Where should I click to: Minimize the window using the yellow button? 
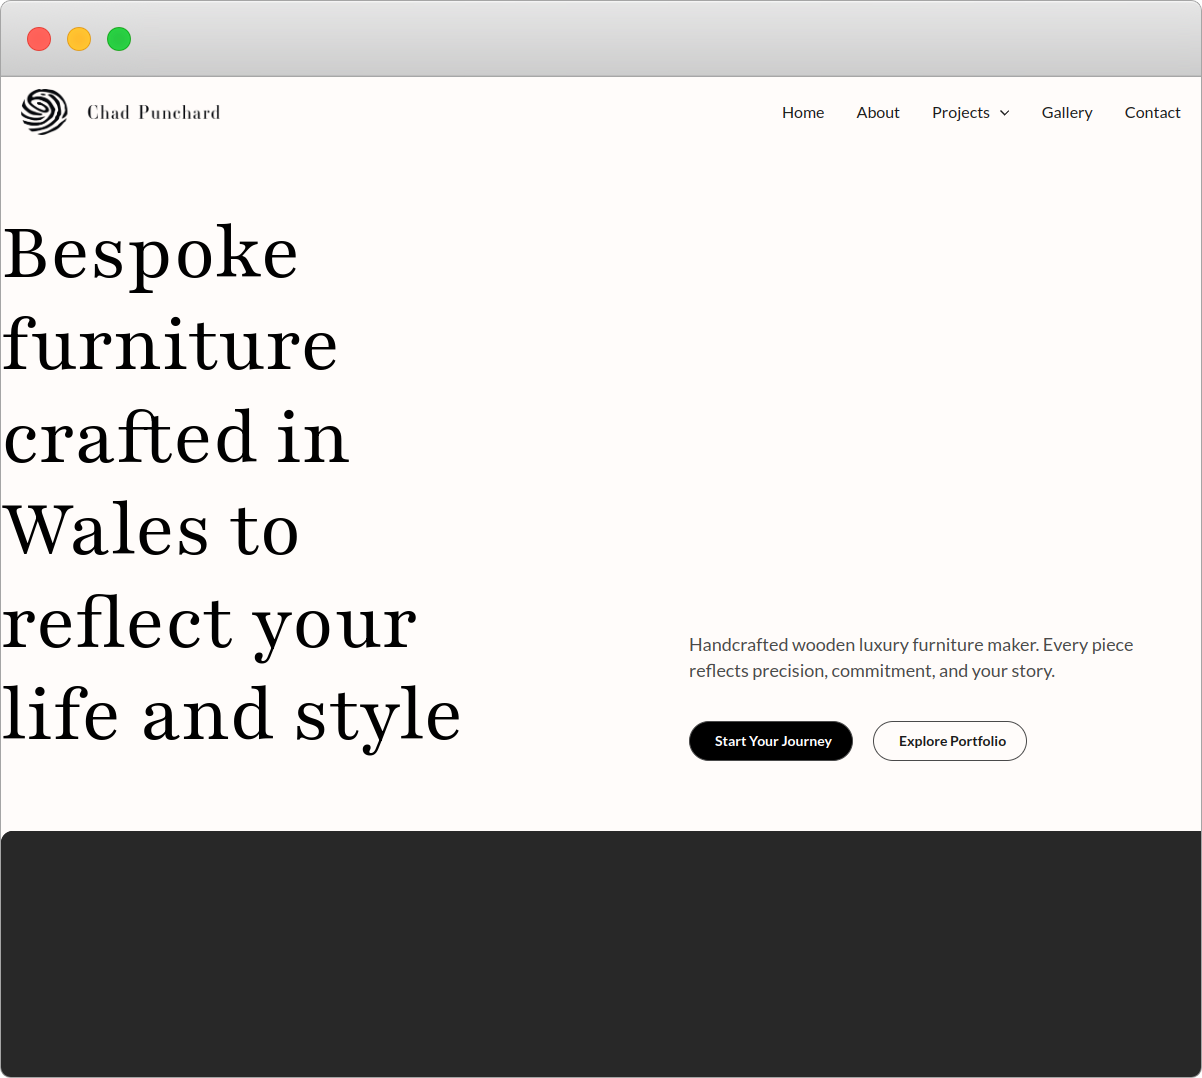point(79,39)
